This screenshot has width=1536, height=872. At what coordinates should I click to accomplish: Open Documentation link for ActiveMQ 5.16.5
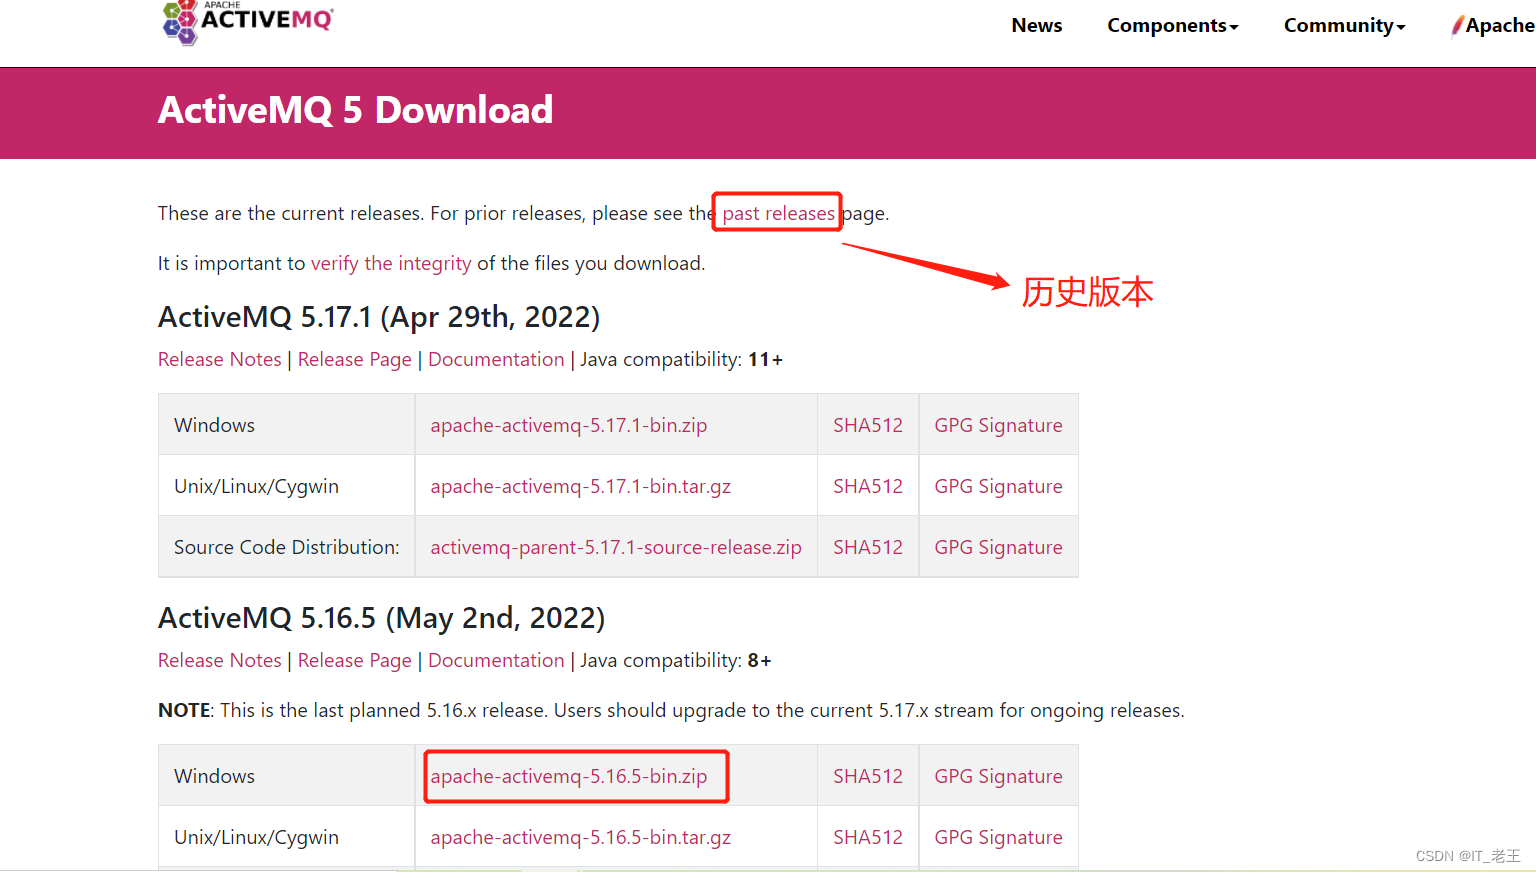[496, 660]
